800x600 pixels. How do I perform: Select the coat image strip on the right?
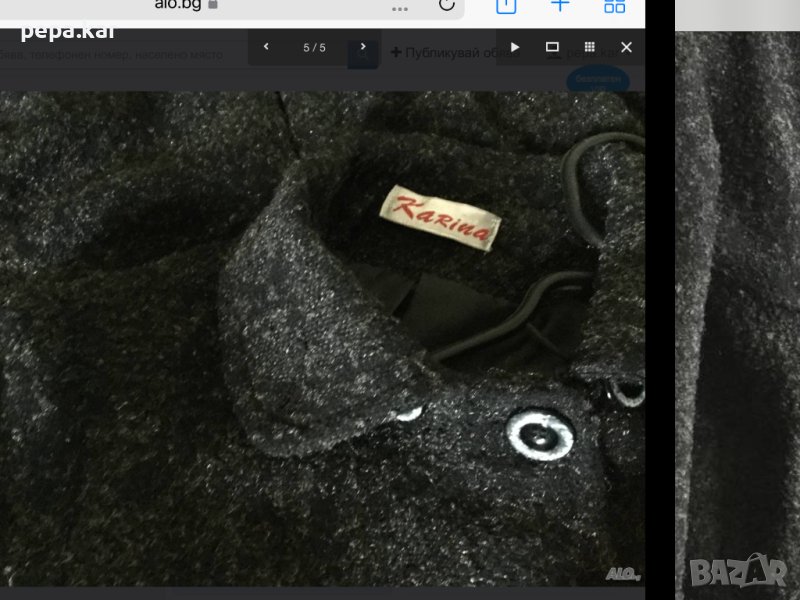pyautogui.click(x=737, y=300)
